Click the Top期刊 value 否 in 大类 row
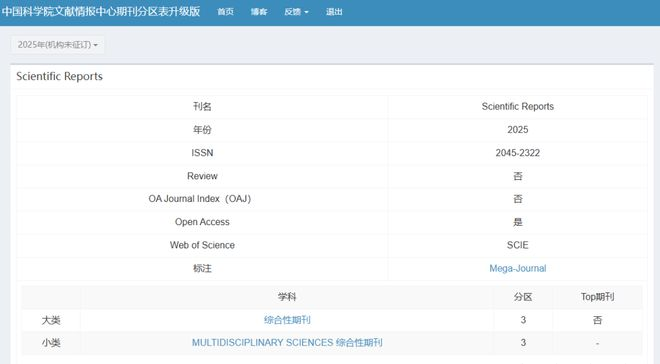 597,320
